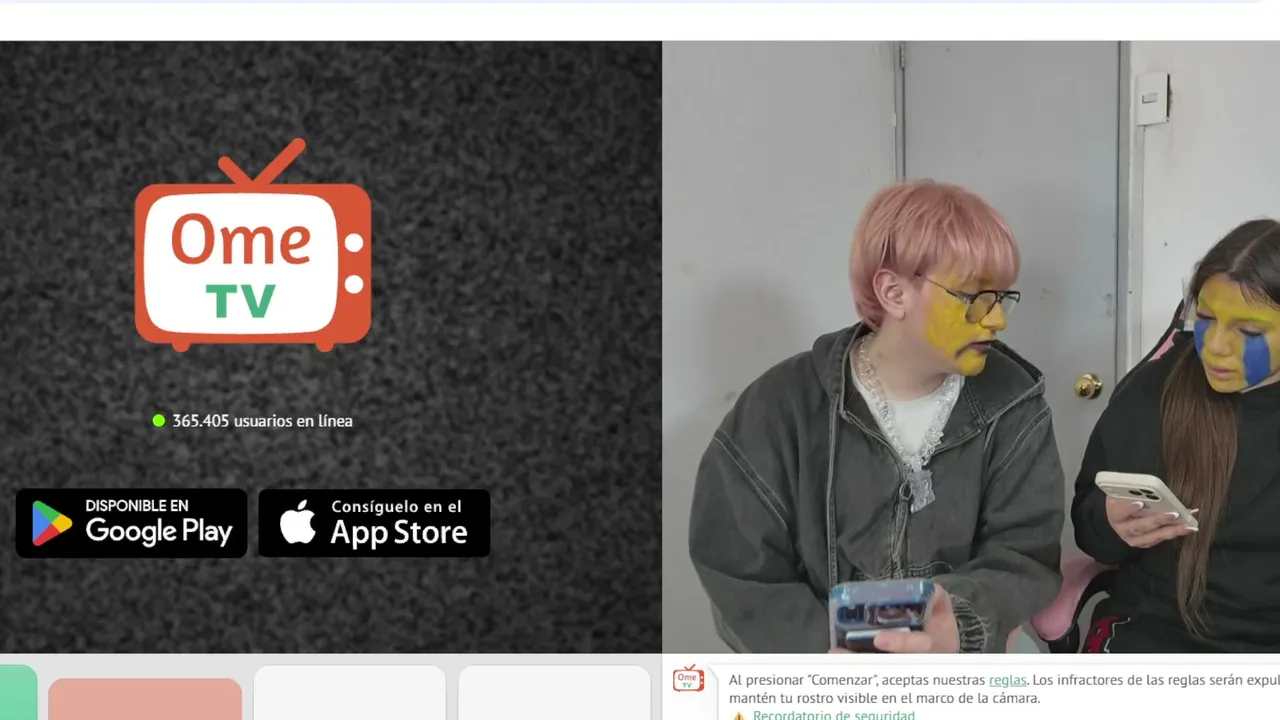This screenshot has height=720, width=1280.
Task: Click the "mantén tu rostro visible" message line
Action: click(884, 698)
